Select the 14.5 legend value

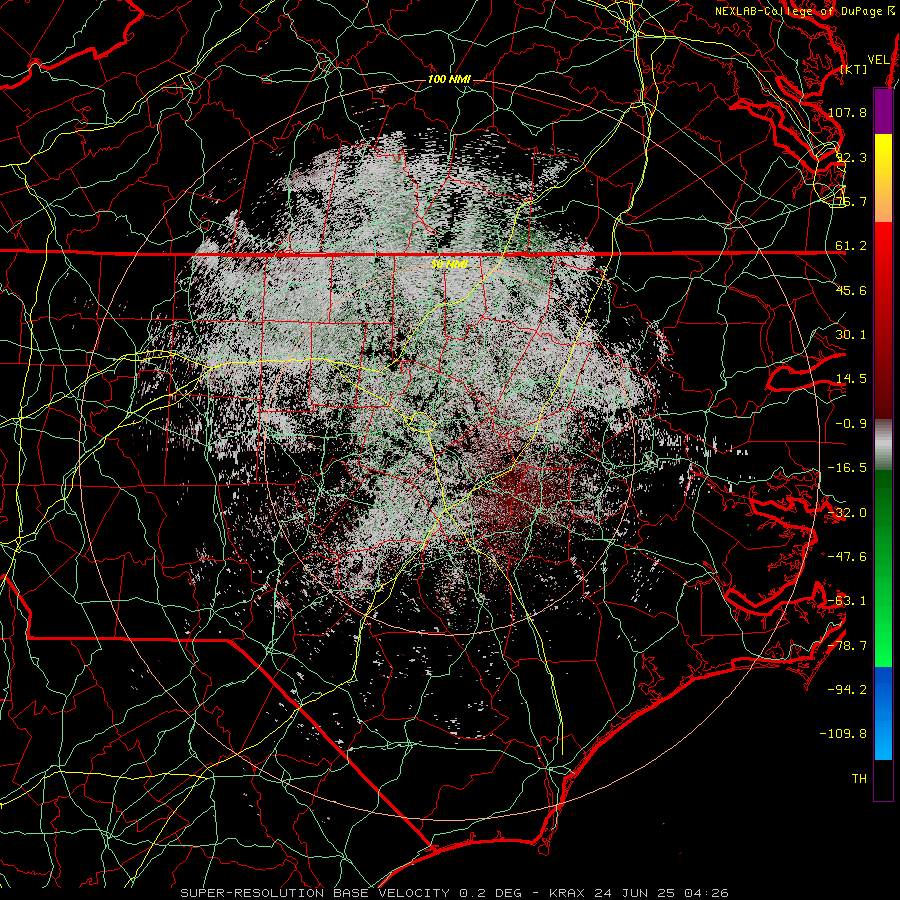tap(851, 379)
